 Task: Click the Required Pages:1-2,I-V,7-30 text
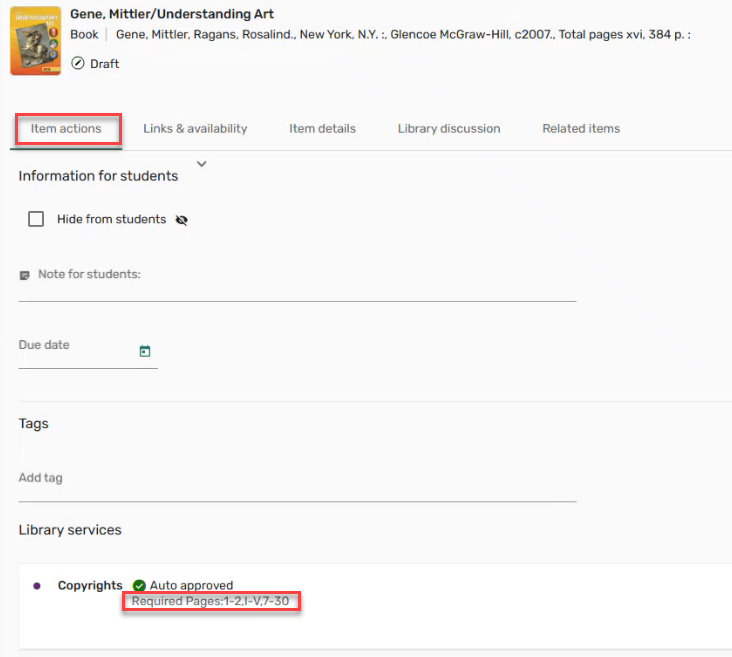coord(210,601)
